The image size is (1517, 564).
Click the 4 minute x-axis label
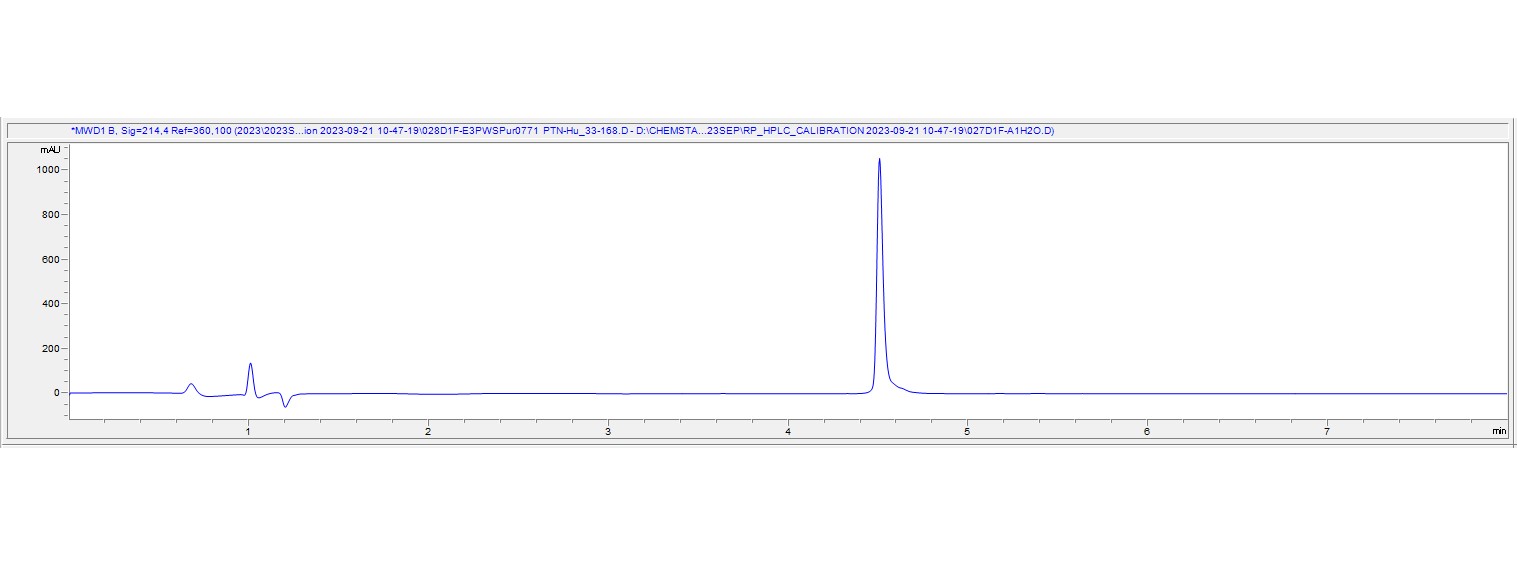pos(788,432)
